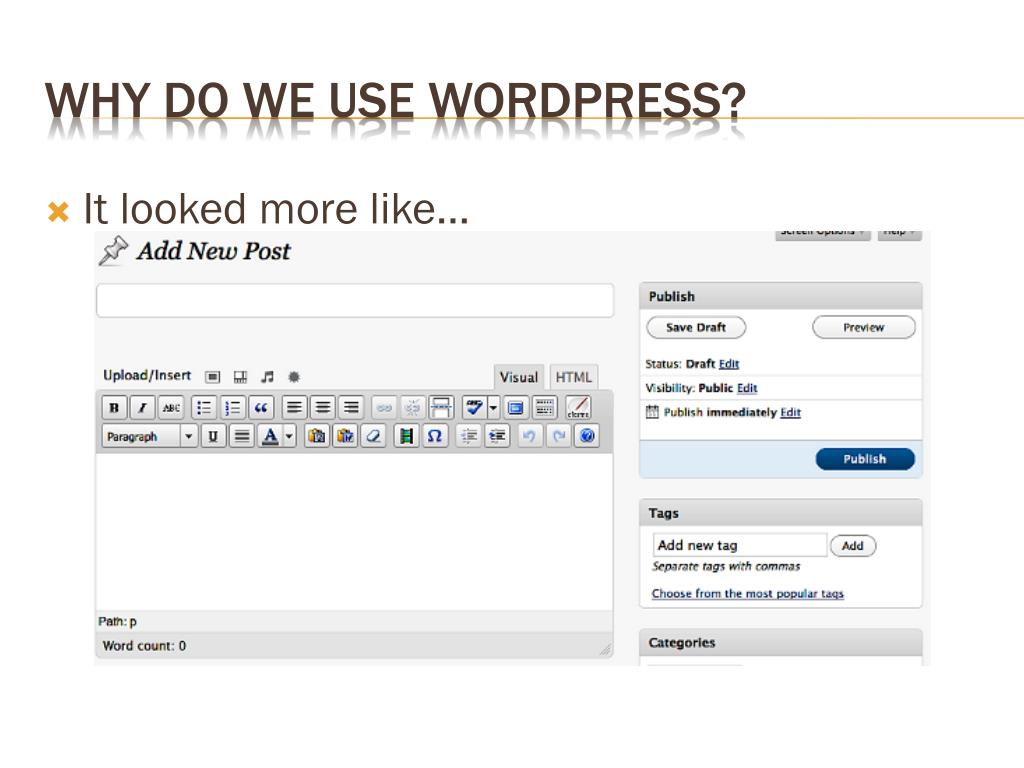Apply strikethrough with the ABC icon

click(x=171, y=408)
